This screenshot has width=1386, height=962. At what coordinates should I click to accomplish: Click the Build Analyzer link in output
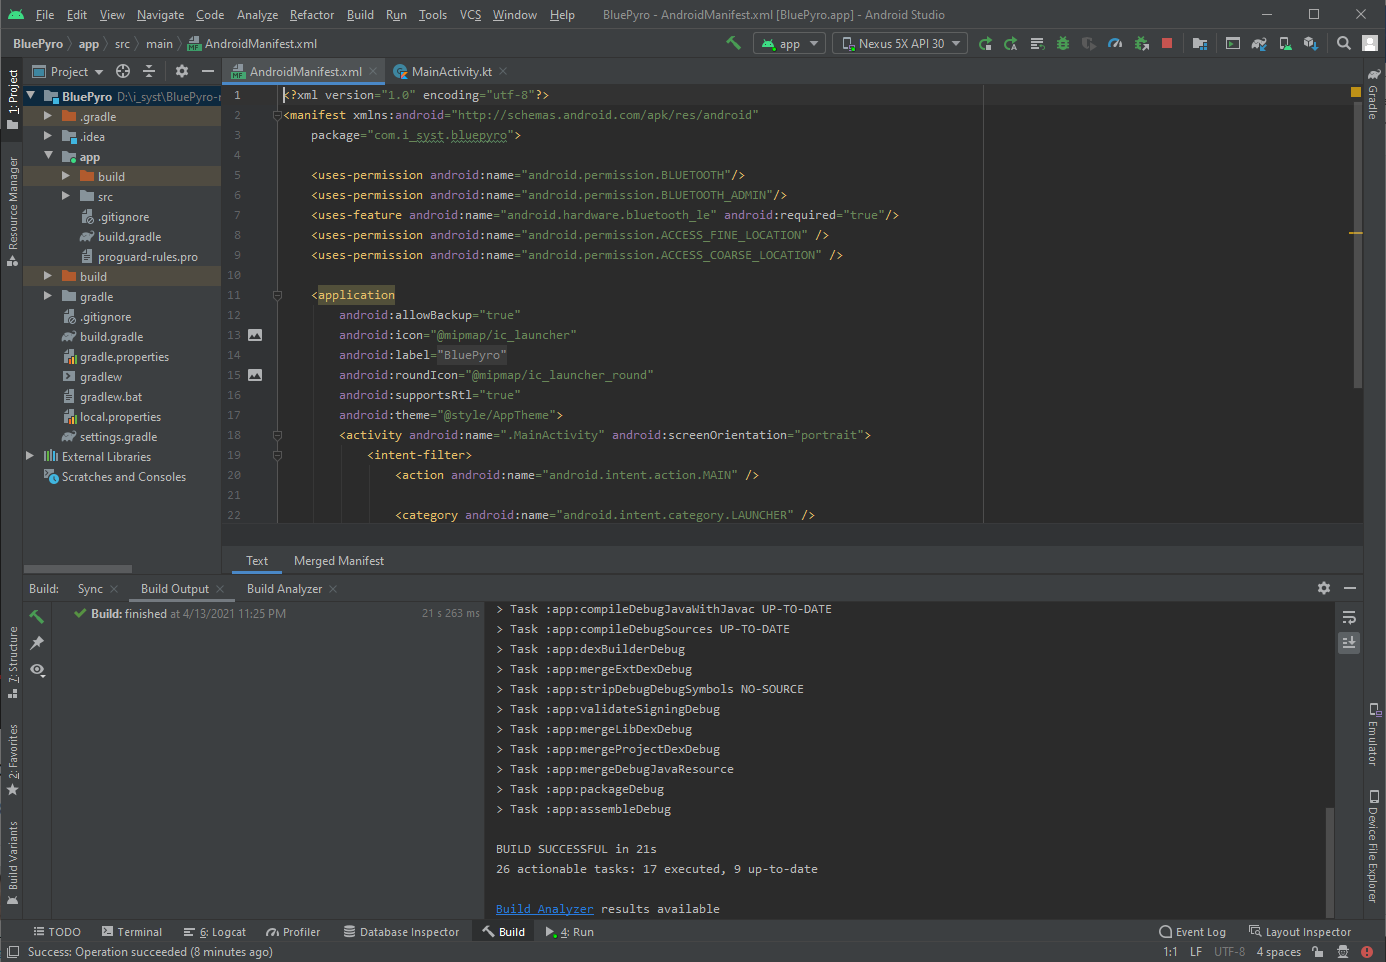[x=545, y=909]
